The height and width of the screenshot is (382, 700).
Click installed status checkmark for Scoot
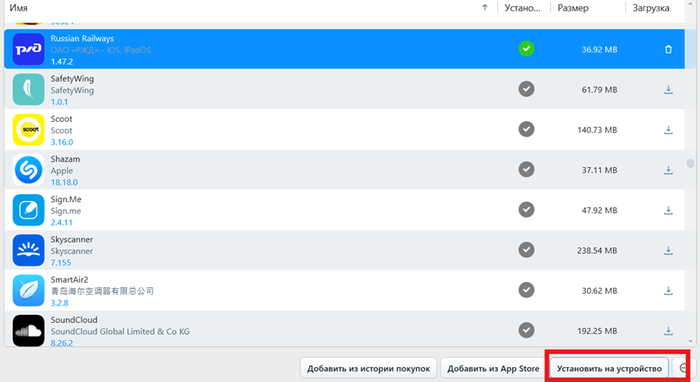pyautogui.click(x=526, y=129)
